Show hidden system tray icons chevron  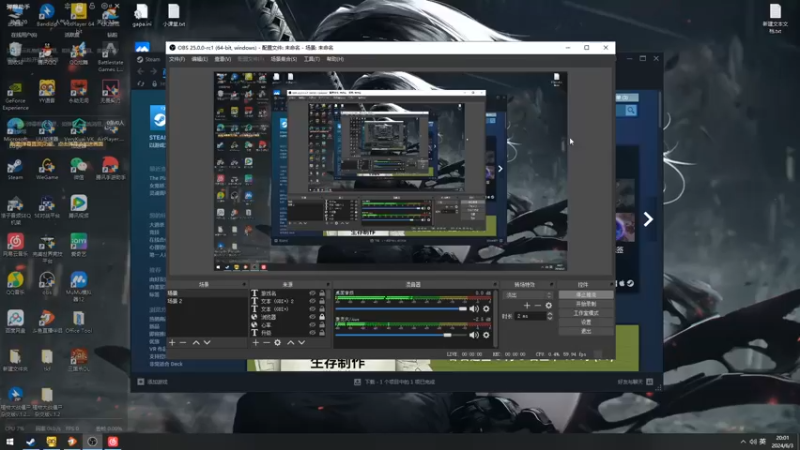[743, 442]
